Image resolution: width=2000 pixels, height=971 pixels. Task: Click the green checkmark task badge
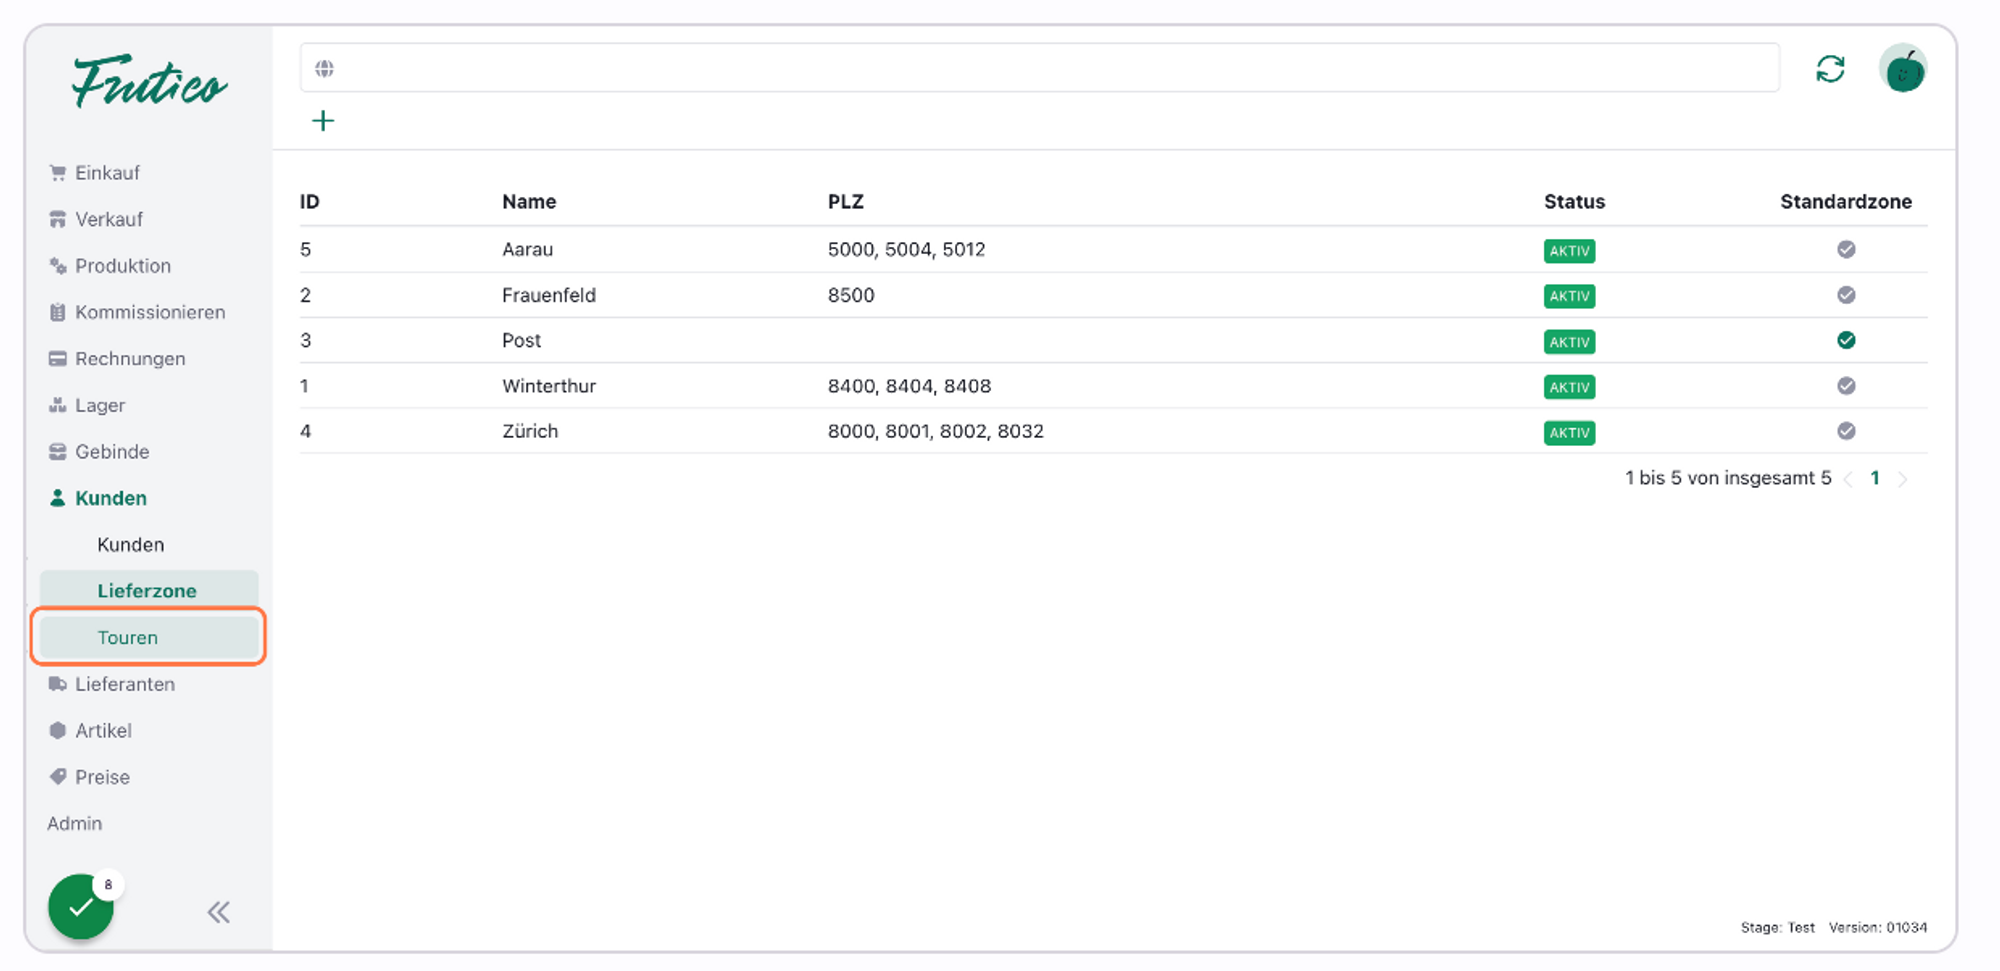(81, 907)
